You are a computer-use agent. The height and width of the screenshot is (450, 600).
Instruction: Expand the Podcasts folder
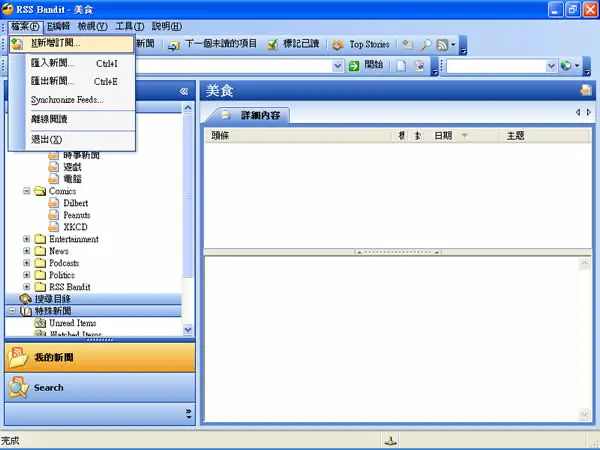pos(26,263)
